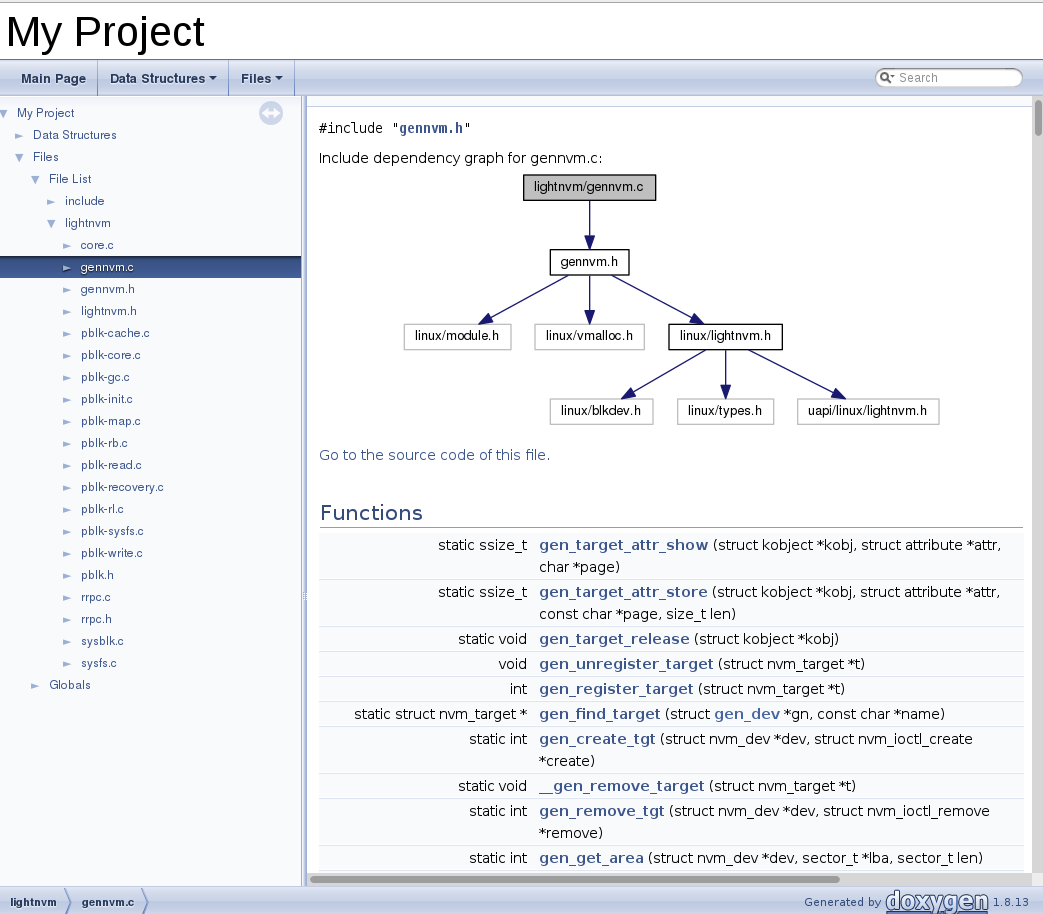Collapse the lightnvm folder in tree
Viewport: 1043px width, 914px height.
click(51, 224)
